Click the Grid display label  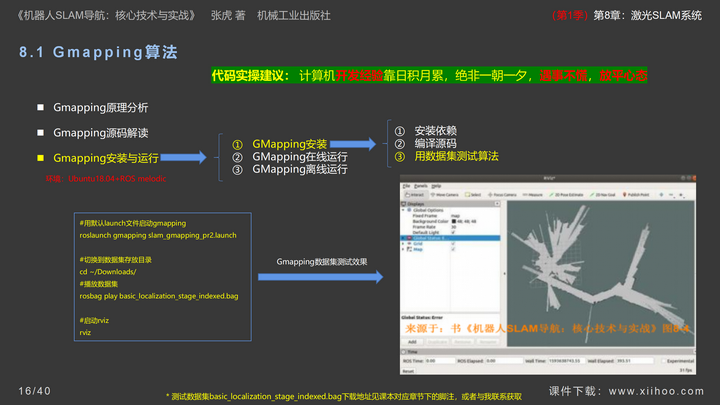pos(418,244)
